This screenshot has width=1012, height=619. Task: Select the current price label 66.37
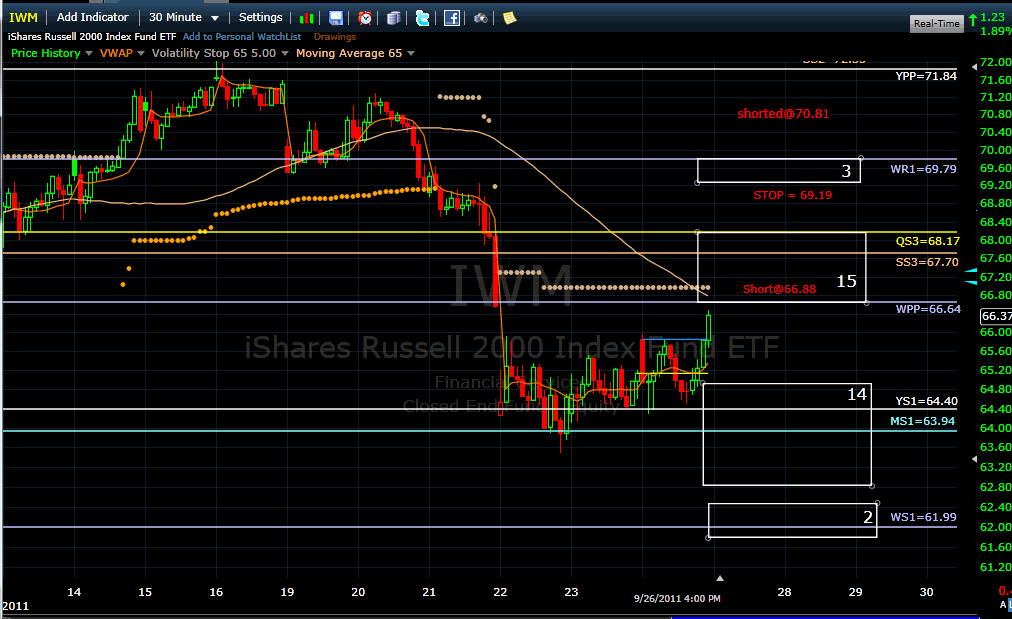(x=996, y=316)
